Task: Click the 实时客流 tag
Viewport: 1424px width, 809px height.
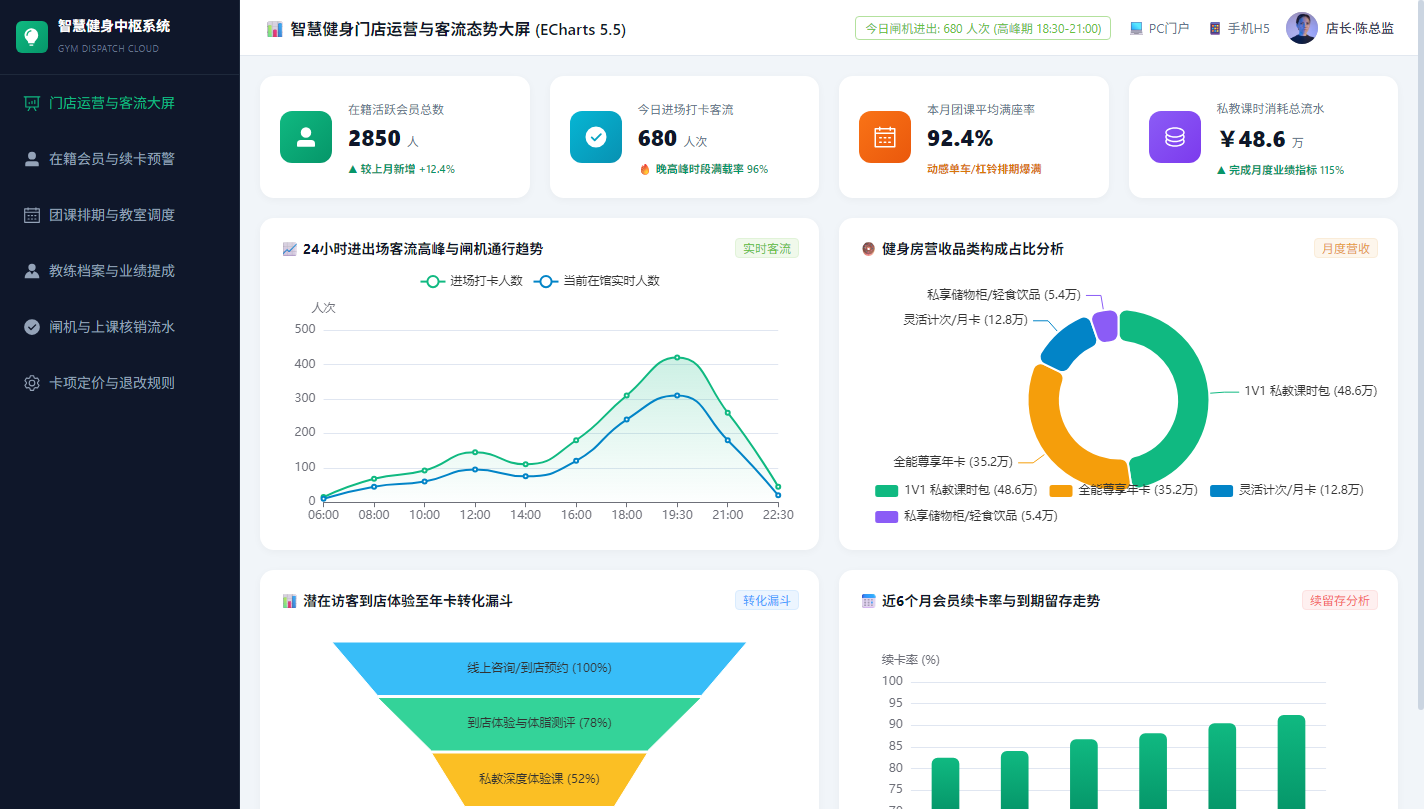Action: point(767,249)
